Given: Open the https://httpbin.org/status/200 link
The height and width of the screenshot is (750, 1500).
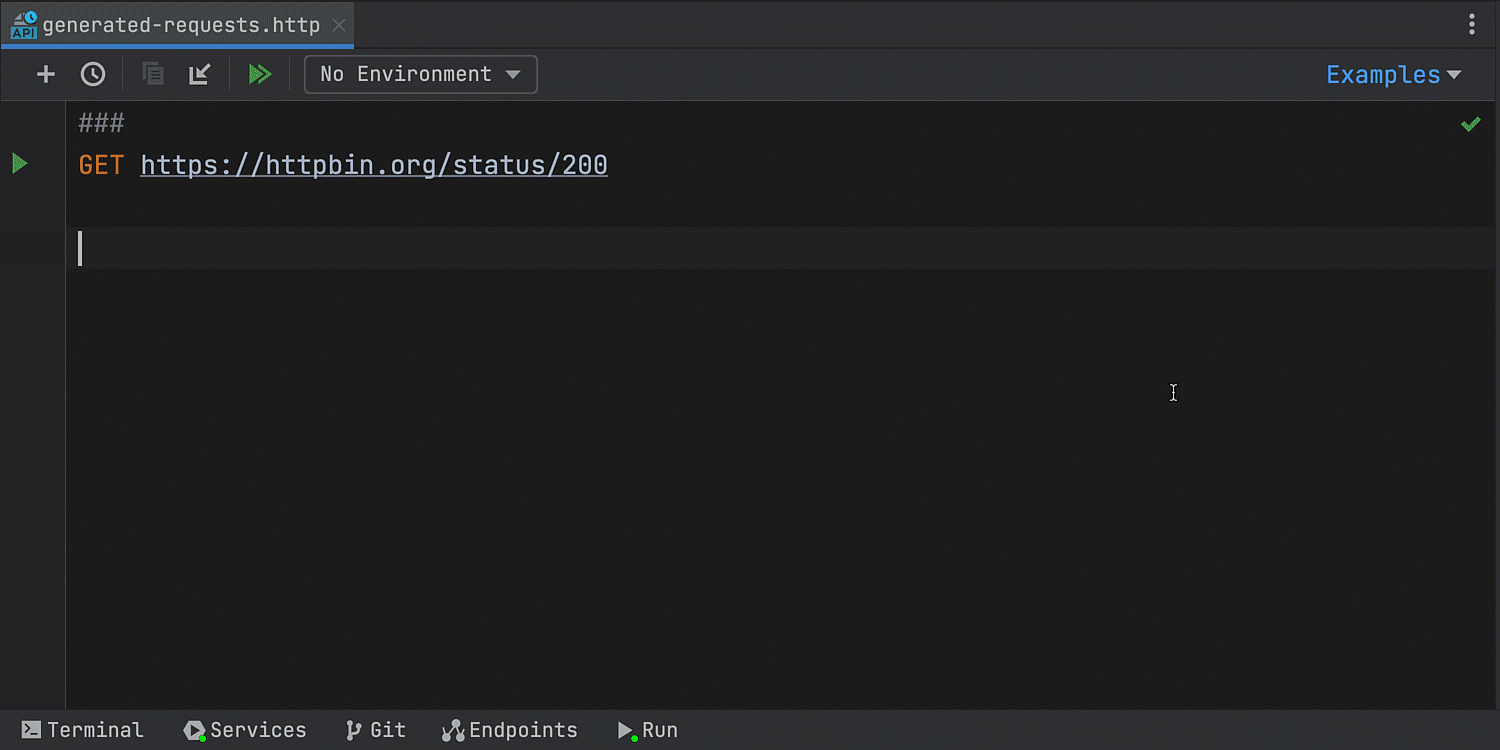Looking at the screenshot, I should (x=374, y=164).
